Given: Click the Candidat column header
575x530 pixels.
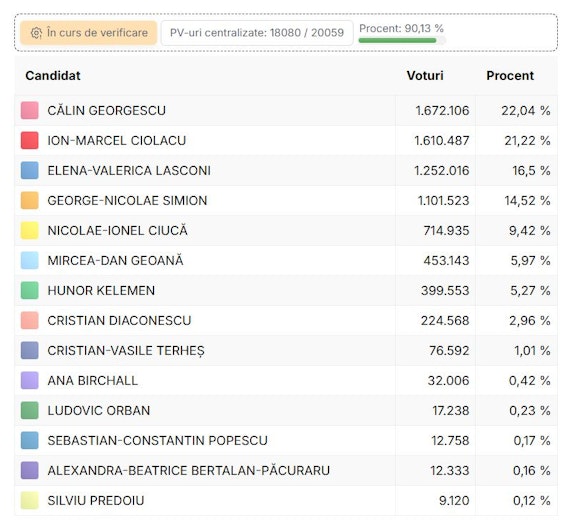Looking at the screenshot, I should coord(53,76).
